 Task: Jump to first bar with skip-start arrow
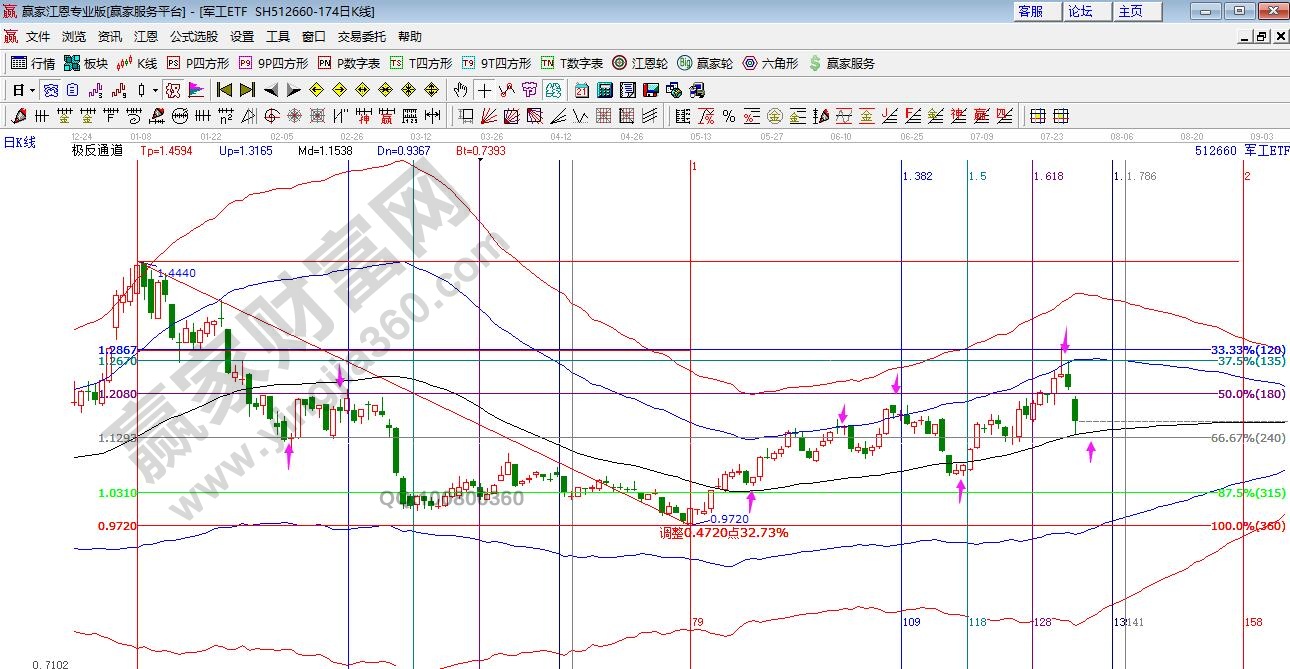click(x=224, y=90)
